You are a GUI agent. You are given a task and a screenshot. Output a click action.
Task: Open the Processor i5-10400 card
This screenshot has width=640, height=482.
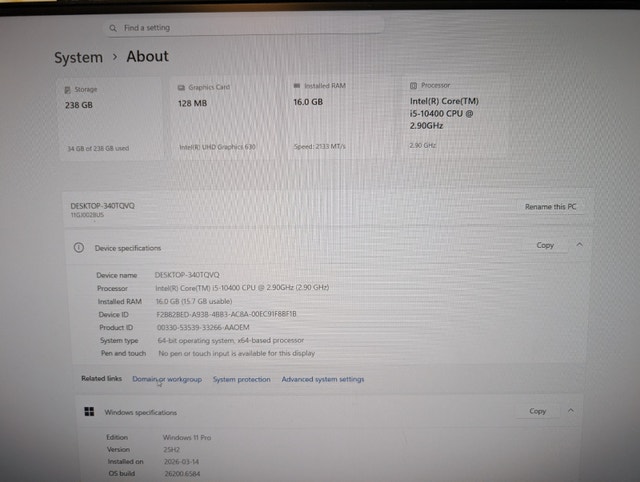tap(456, 116)
